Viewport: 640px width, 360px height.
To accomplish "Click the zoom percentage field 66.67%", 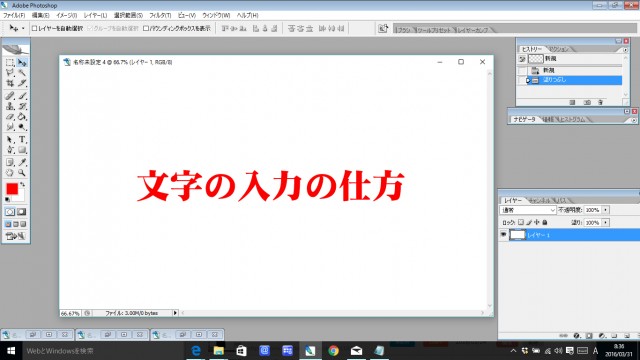I will (70, 313).
